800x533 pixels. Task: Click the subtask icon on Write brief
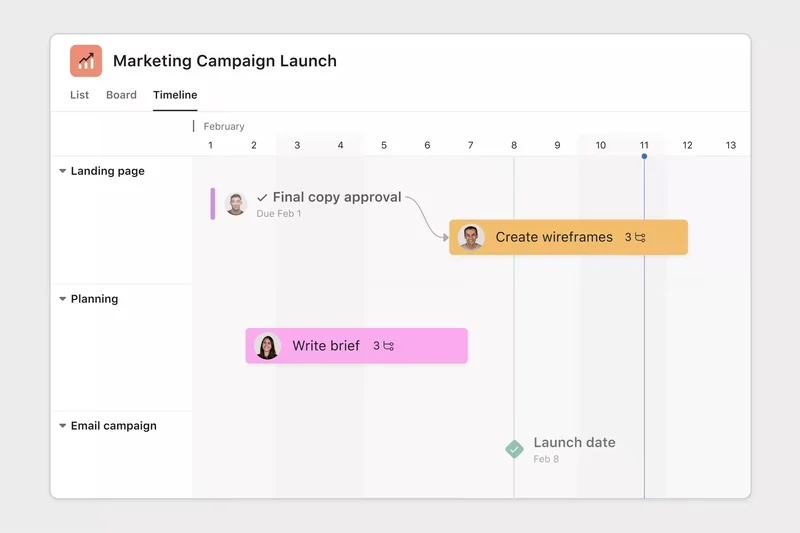pos(388,346)
